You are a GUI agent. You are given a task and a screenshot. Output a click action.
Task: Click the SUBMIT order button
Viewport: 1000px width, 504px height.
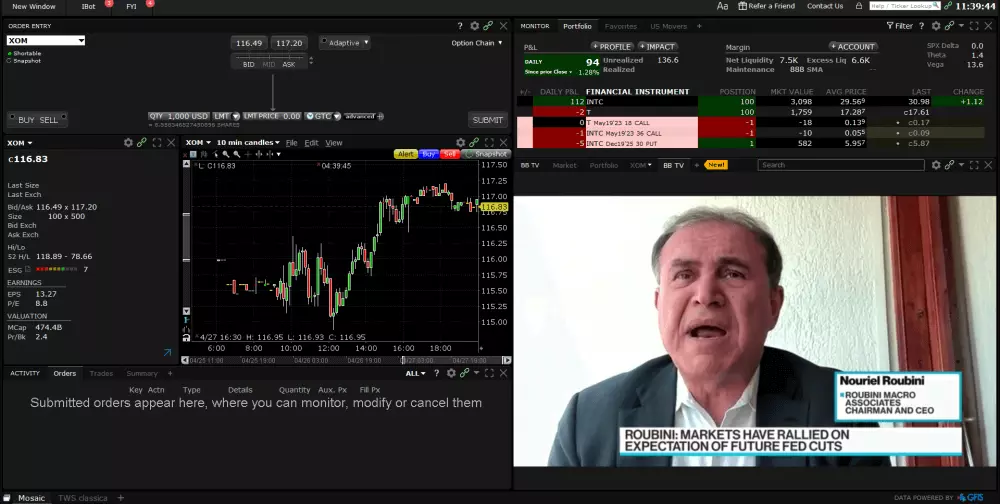[x=488, y=119]
